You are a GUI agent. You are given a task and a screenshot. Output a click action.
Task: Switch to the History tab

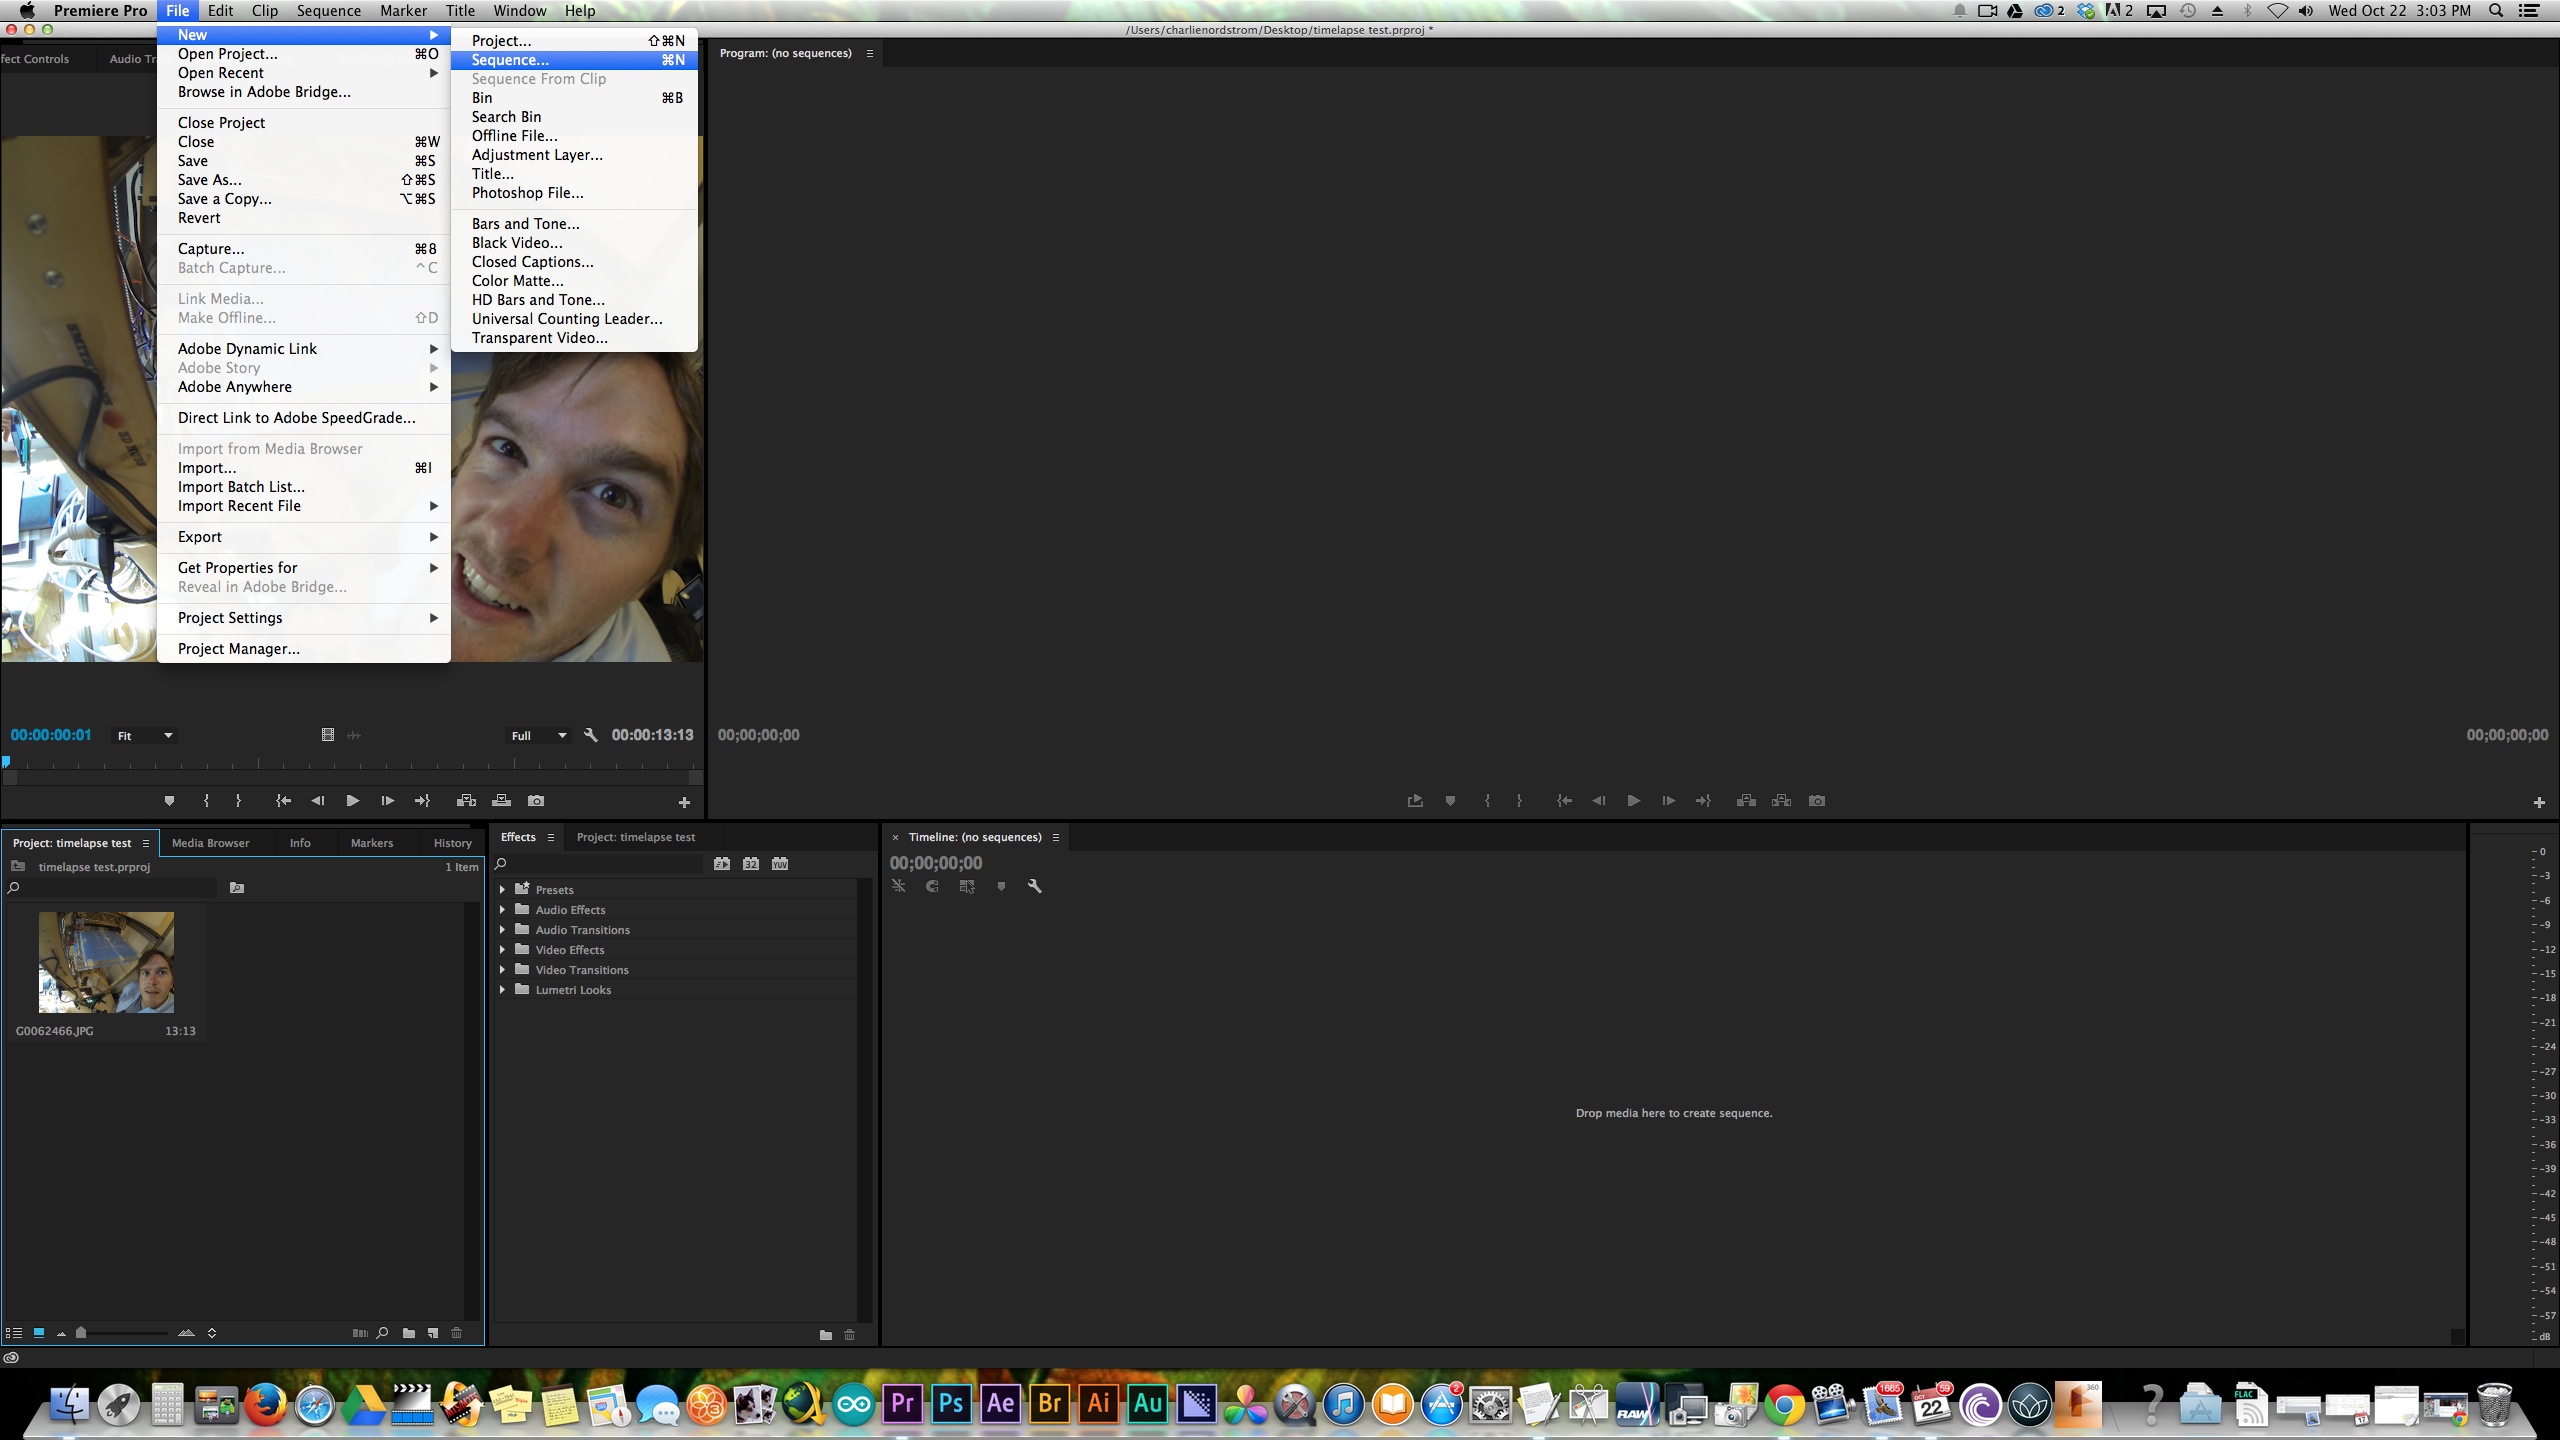(x=452, y=843)
